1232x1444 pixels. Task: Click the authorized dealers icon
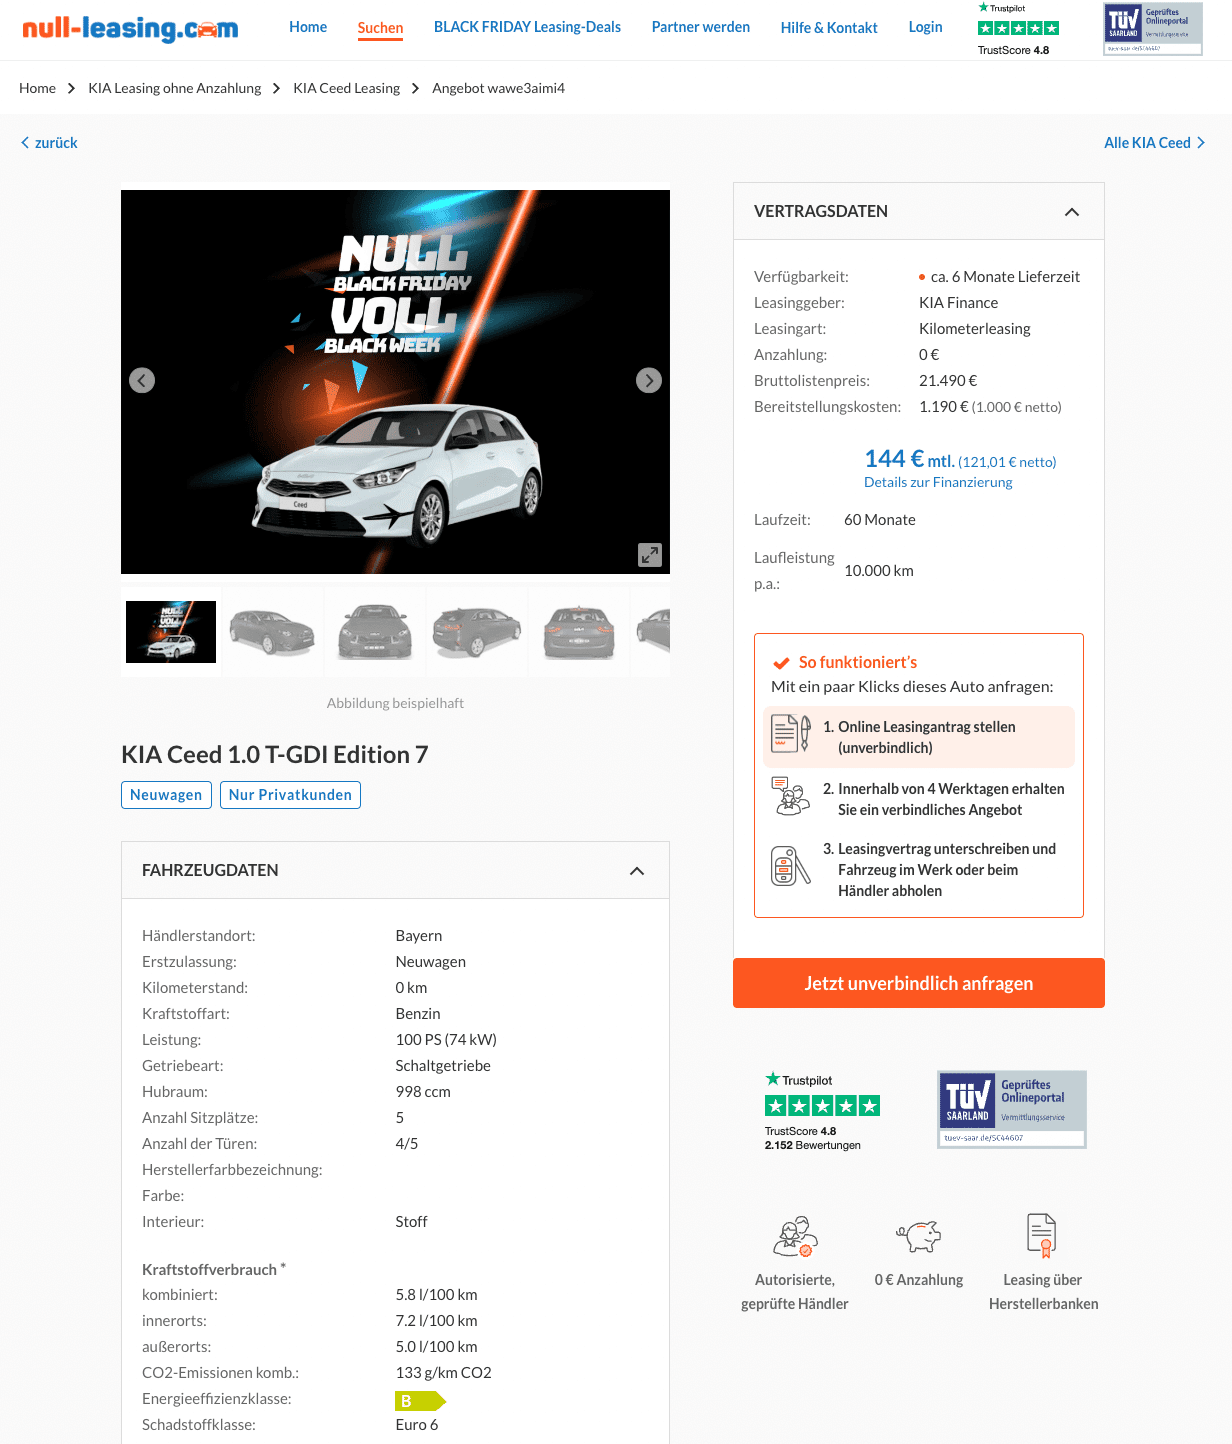(x=795, y=1236)
